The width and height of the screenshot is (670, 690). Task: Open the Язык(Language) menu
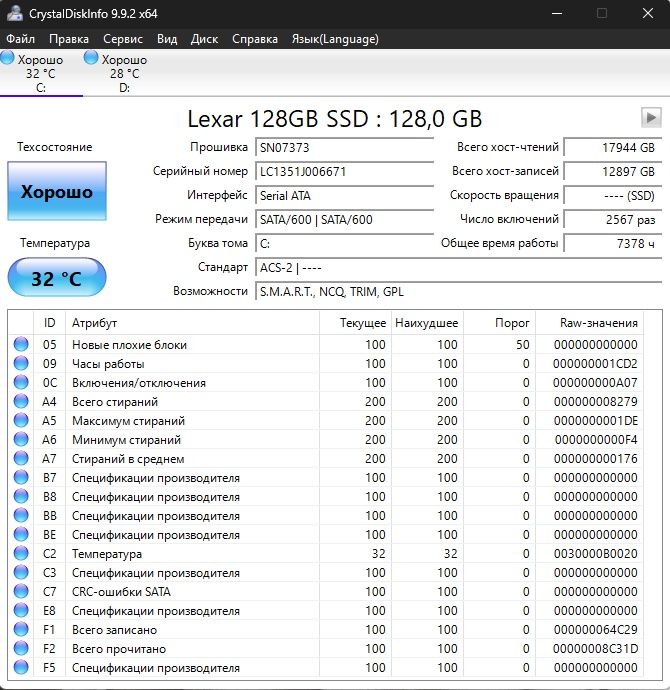335,39
